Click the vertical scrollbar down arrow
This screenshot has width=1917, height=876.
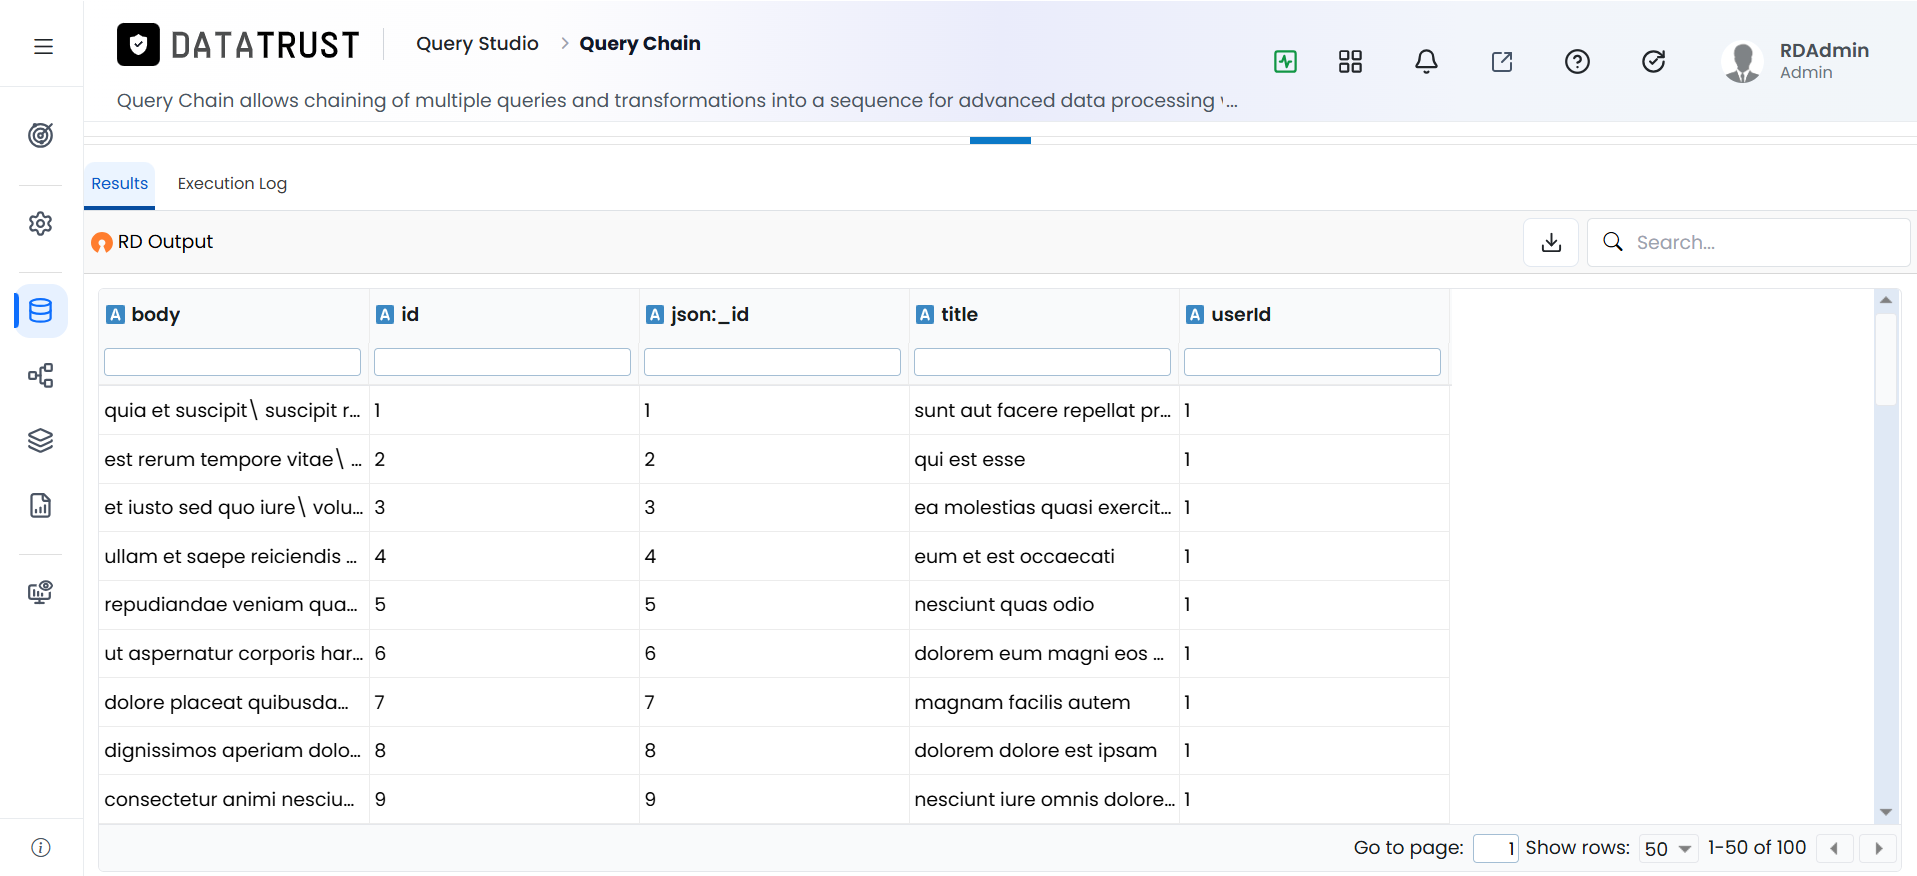click(x=1885, y=812)
